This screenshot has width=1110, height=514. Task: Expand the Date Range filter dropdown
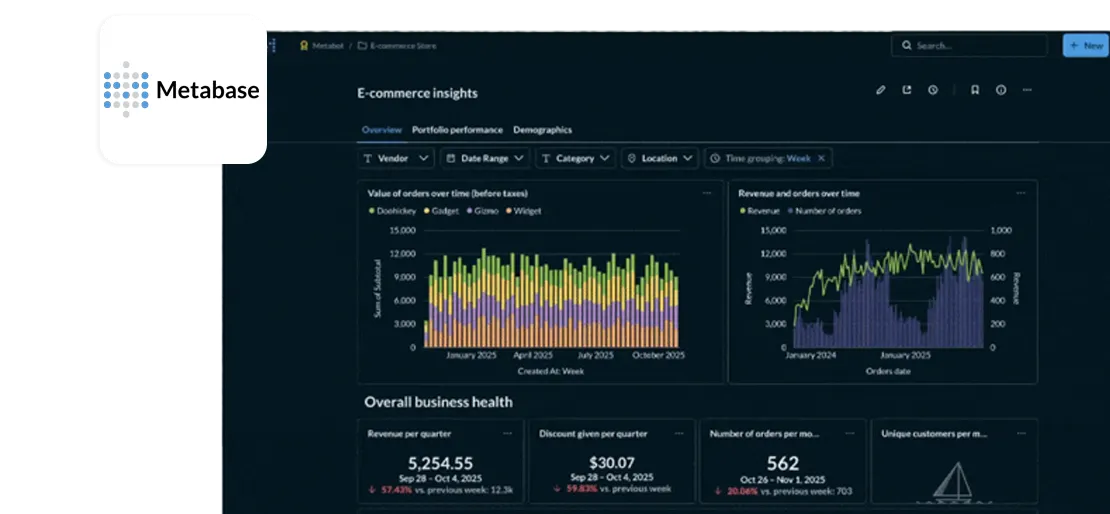[x=485, y=159]
